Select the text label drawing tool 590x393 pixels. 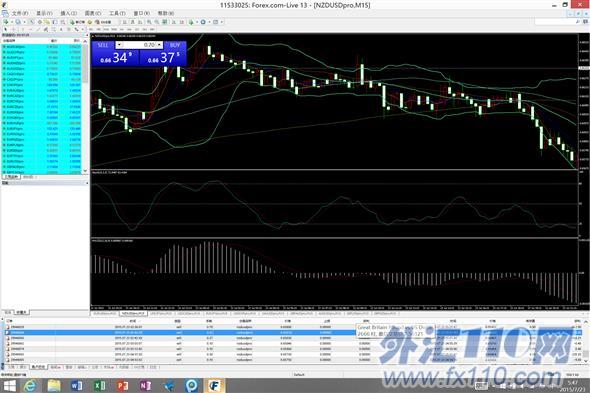[68, 29]
